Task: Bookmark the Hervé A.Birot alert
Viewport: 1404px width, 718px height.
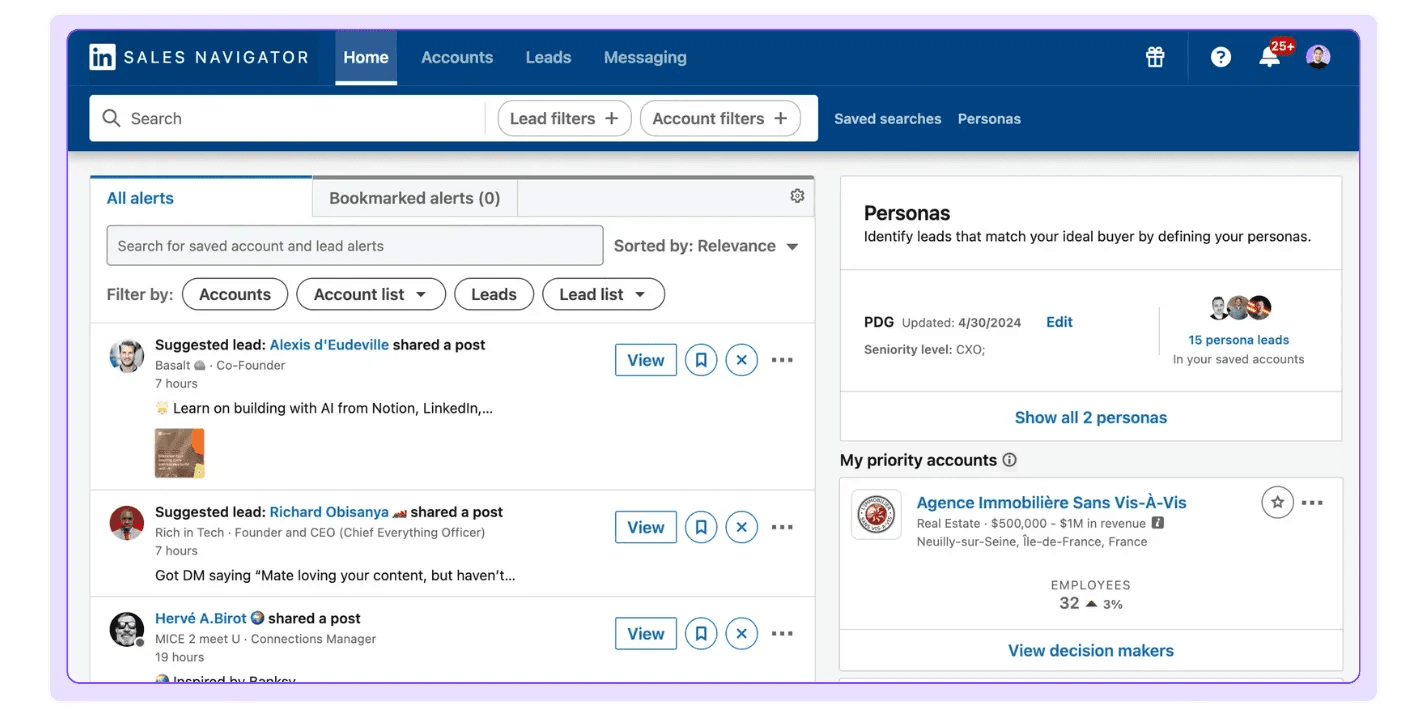Action: pyautogui.click(x=701, y=633)
